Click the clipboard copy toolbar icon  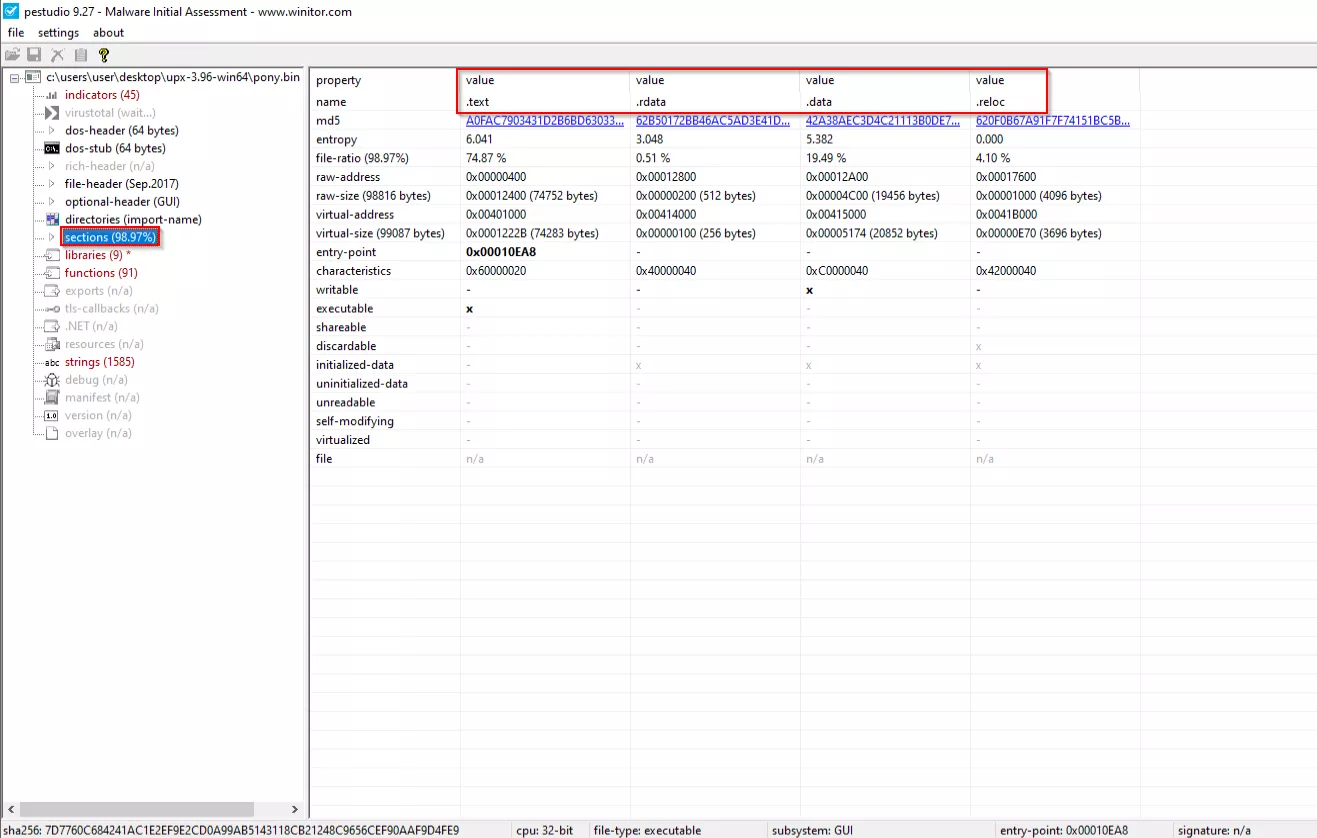point(80,55)
